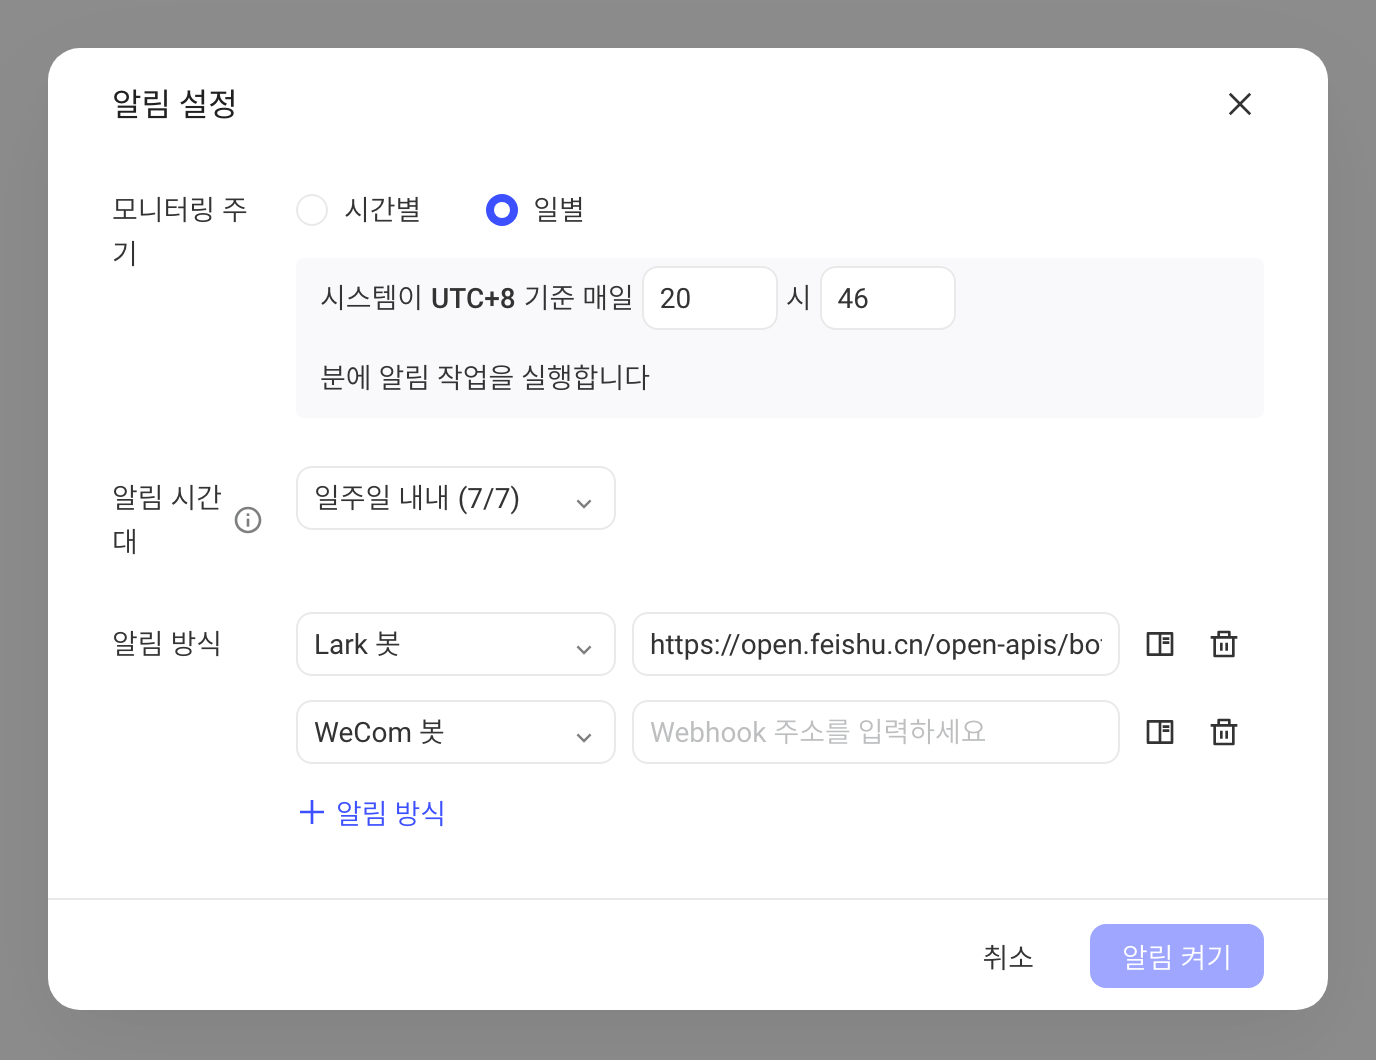Viewport: 1376px width, 1060px height.
Task: Click the 모니터링 주기 label
Action: click(180, 231)
